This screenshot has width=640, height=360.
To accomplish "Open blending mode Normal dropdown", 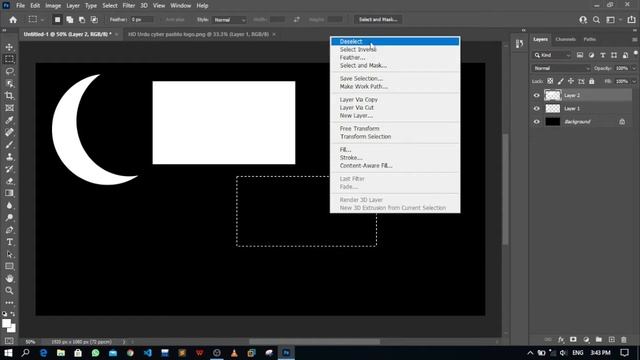I will tap(561, 68).
